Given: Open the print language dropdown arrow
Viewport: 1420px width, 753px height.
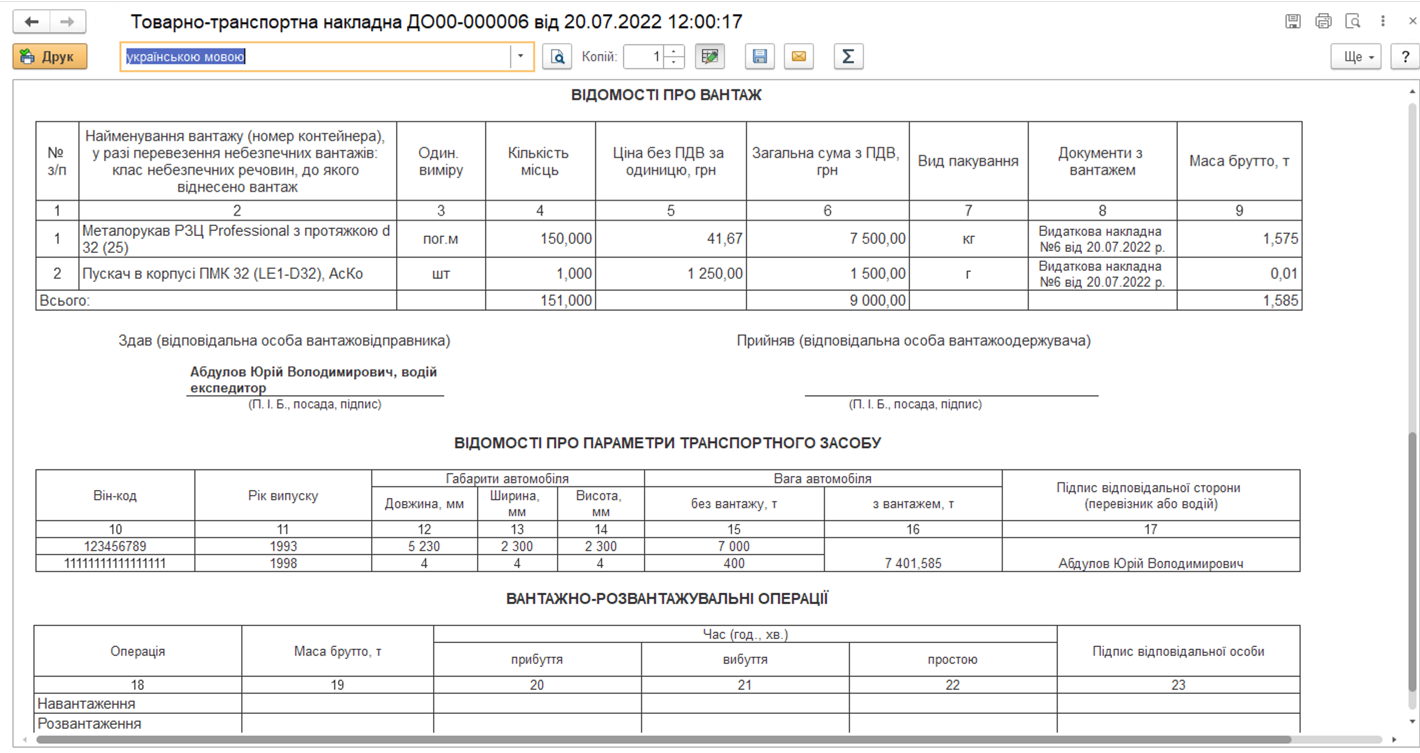Looking at the screenshot, I should (x=520, y=57).
